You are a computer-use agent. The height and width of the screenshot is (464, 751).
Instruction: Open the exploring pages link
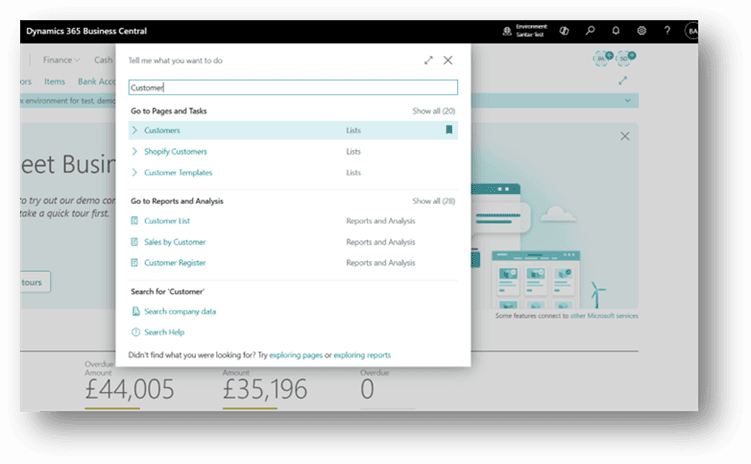299,355
